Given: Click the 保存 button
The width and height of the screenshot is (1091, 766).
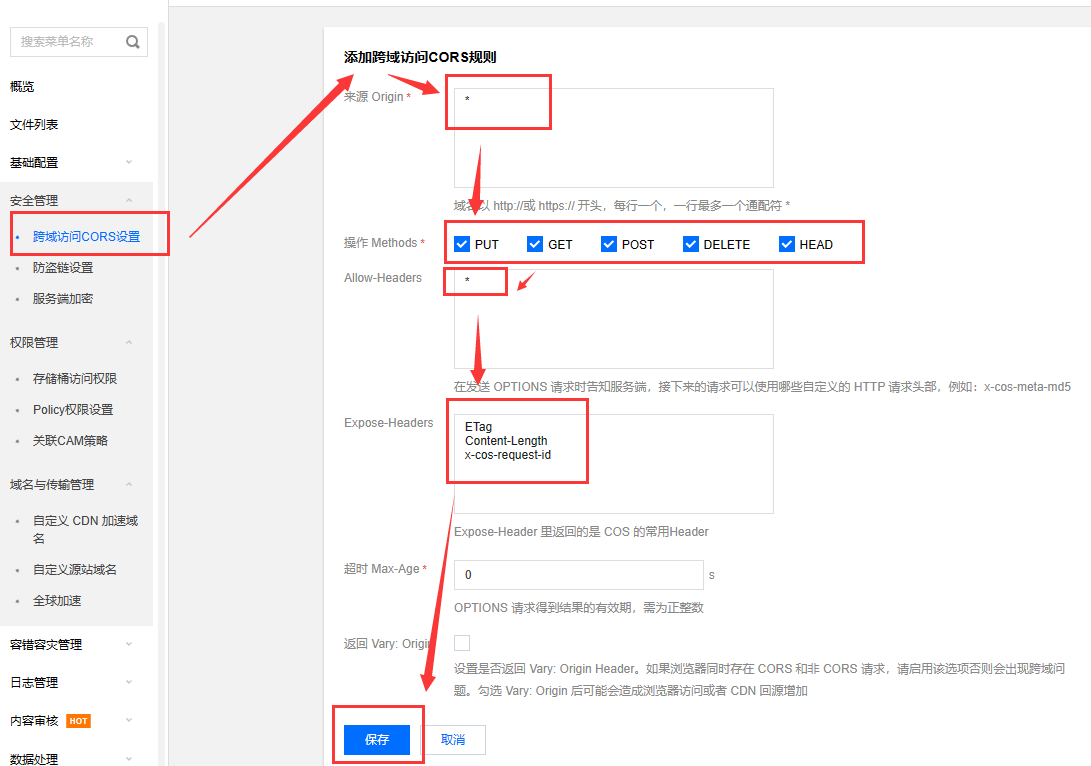Looking at the screenshot, I should (x=376, y=740).
